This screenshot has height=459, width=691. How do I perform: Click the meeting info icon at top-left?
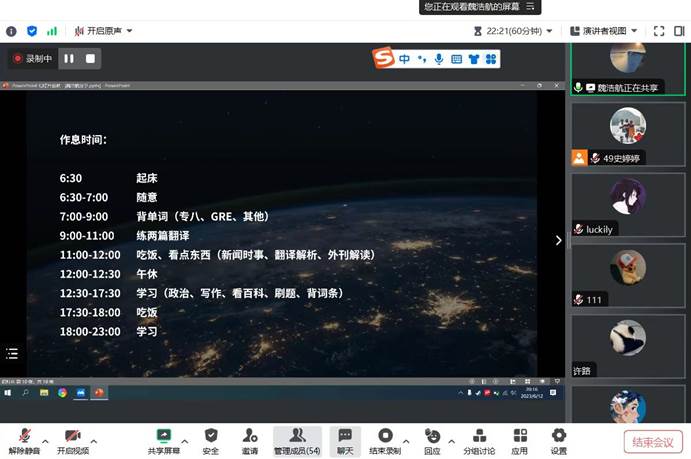tap(11, 31)
